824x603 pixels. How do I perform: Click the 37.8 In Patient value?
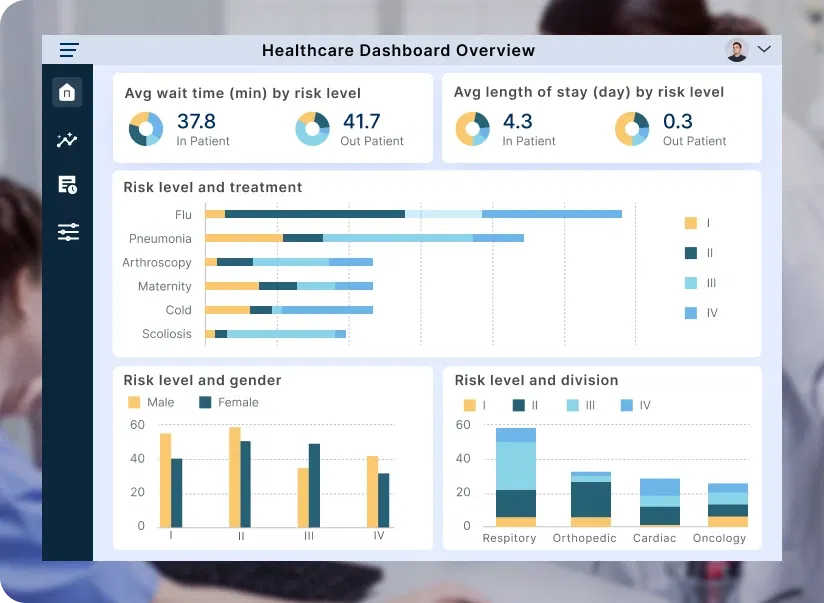point(196,122)
